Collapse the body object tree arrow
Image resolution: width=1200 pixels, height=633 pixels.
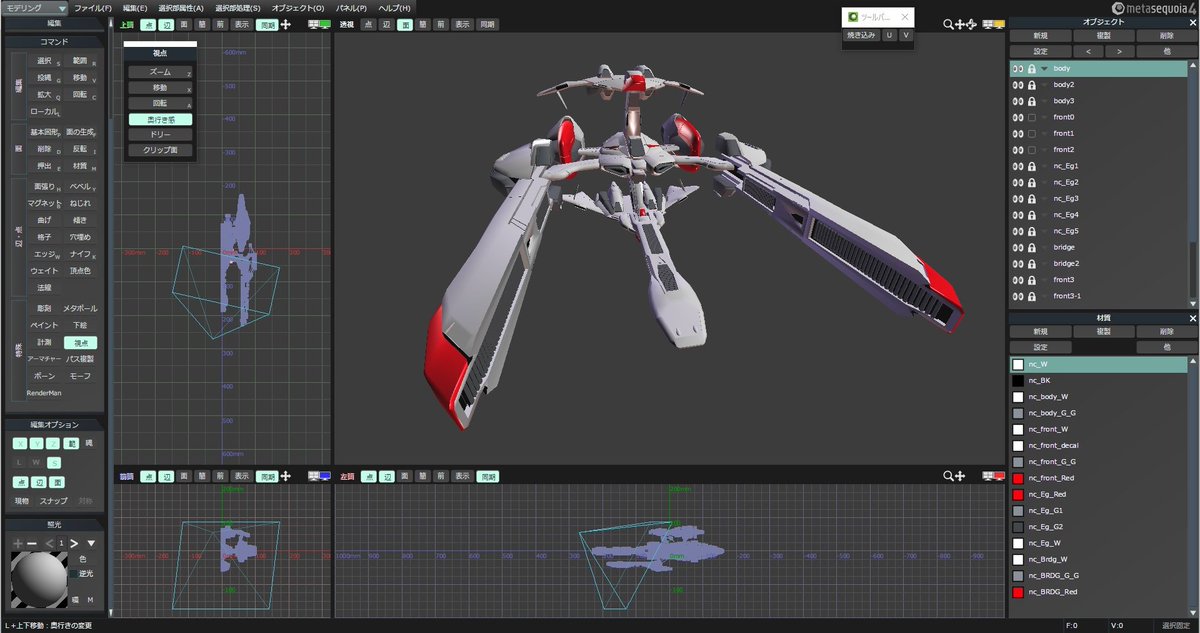[1045, 69]
